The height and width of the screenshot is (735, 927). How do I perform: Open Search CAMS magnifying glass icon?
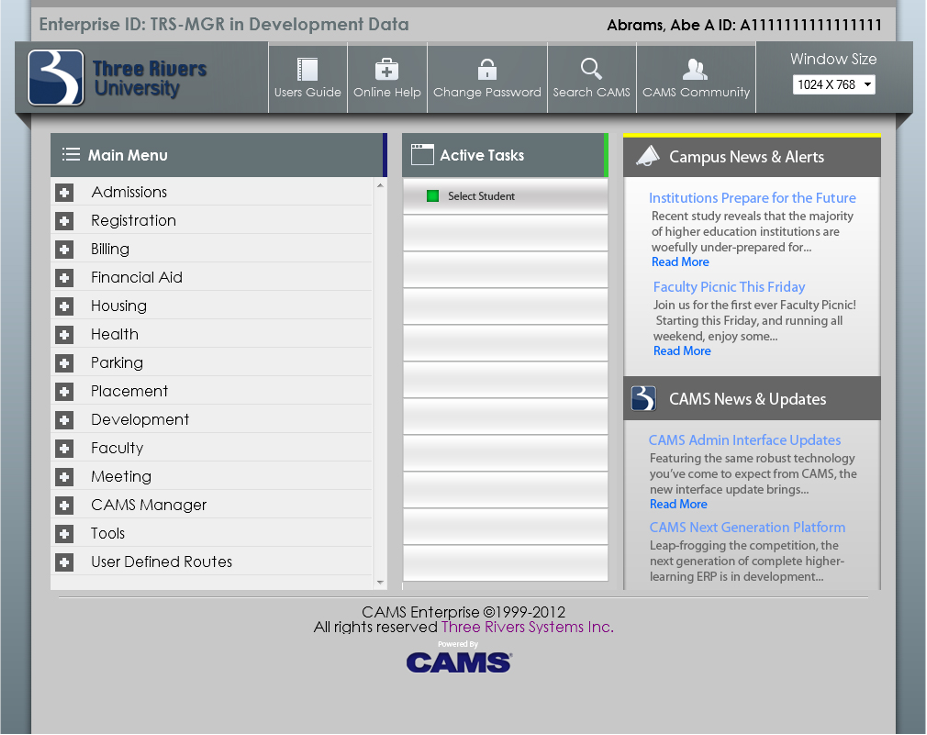pos(591,69)
